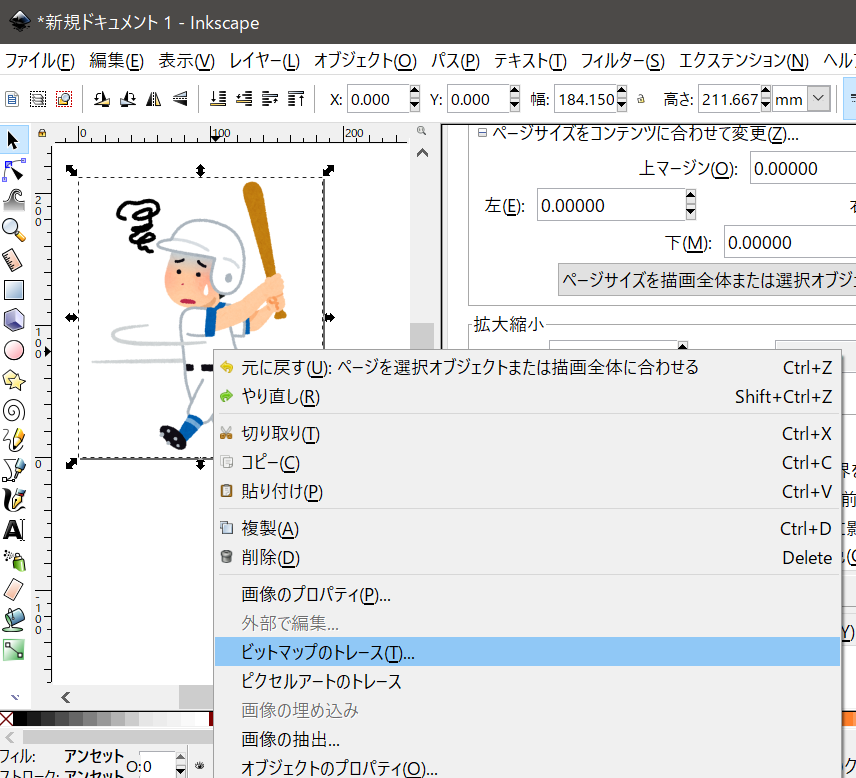This screenshot has width=856, height=778.
Task: Select the Tweak tool
Action: coord(13,200)
